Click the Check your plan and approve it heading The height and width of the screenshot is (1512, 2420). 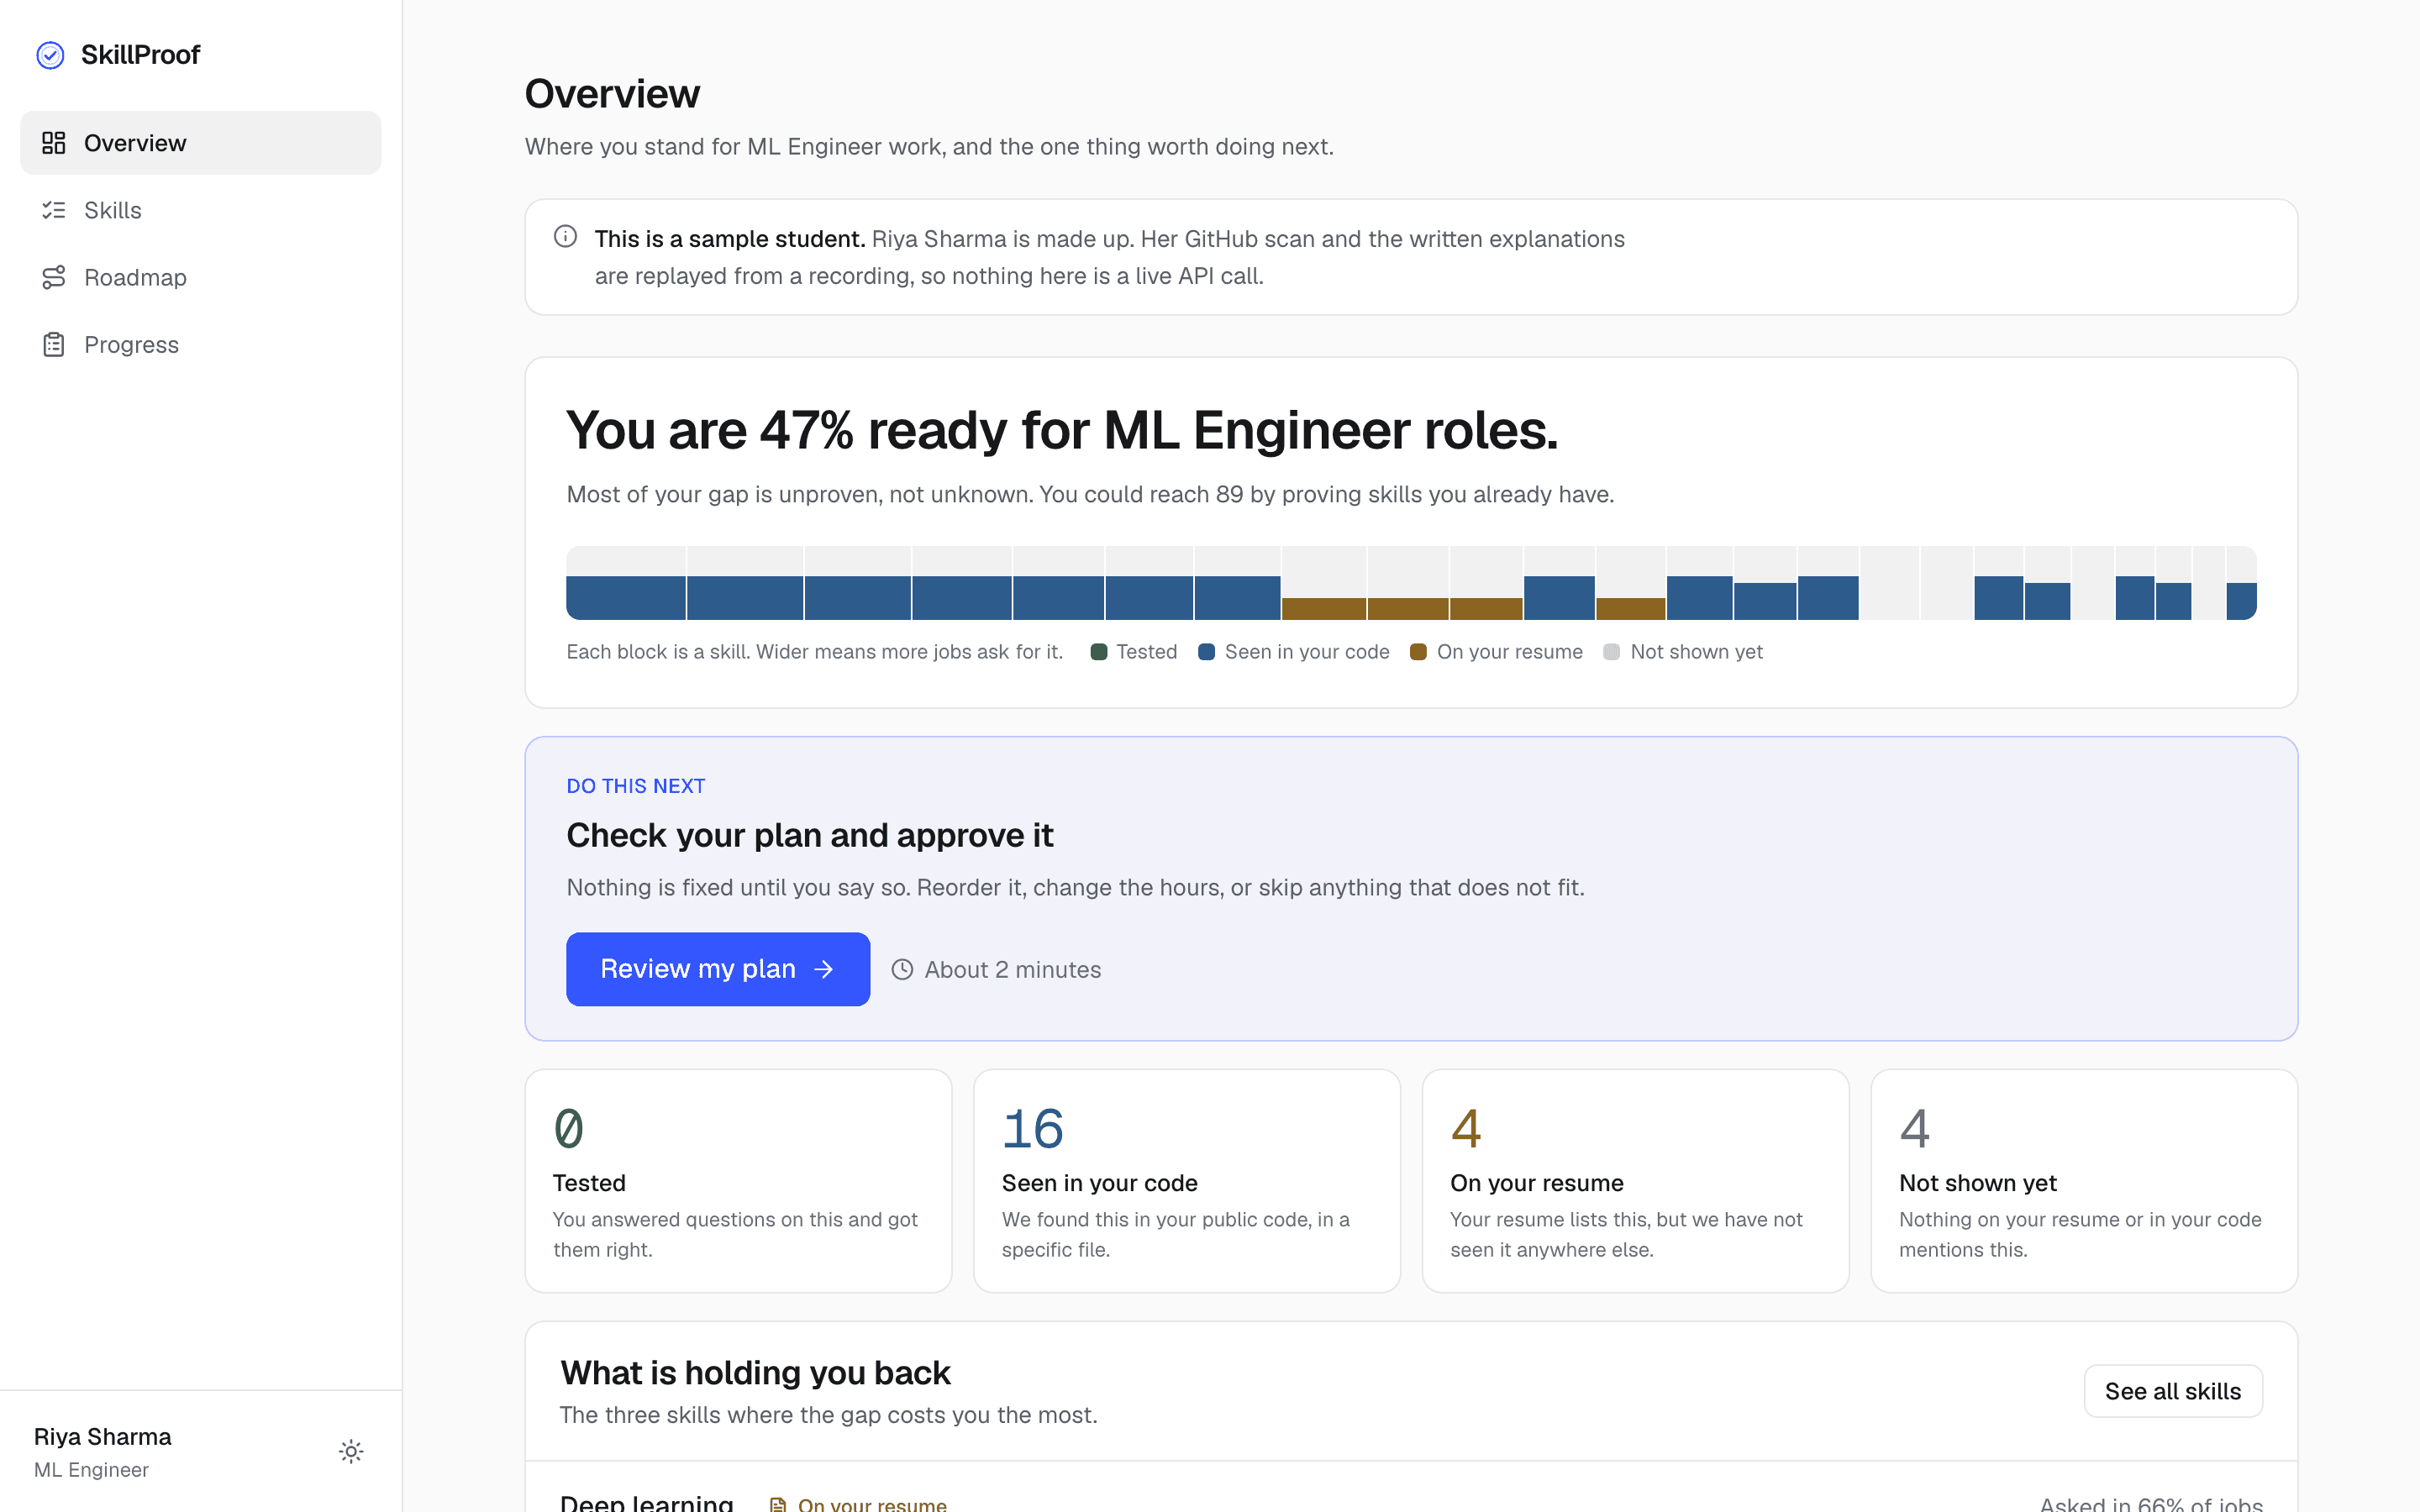coord(810,835)
